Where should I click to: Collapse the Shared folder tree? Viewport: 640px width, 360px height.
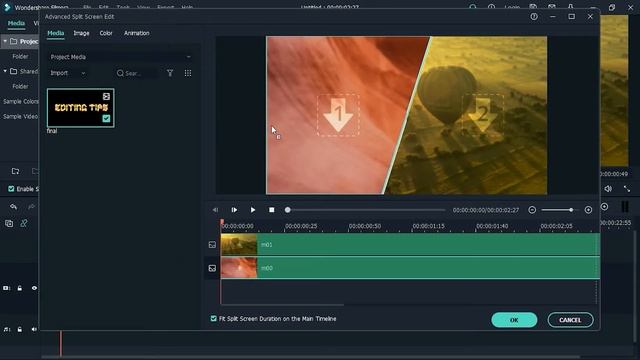5,71
